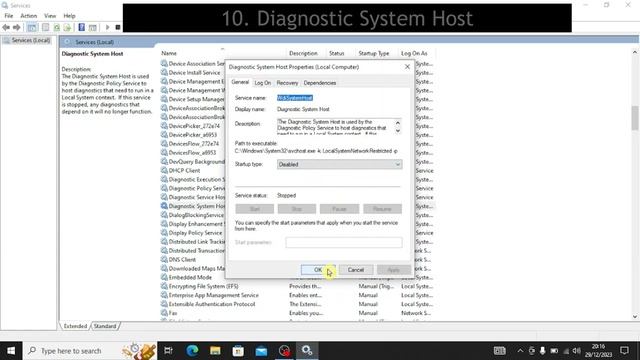Switch to the Log On tab
Image resolution: width=640 pixels, height=360 pixels.
[262, 83]
